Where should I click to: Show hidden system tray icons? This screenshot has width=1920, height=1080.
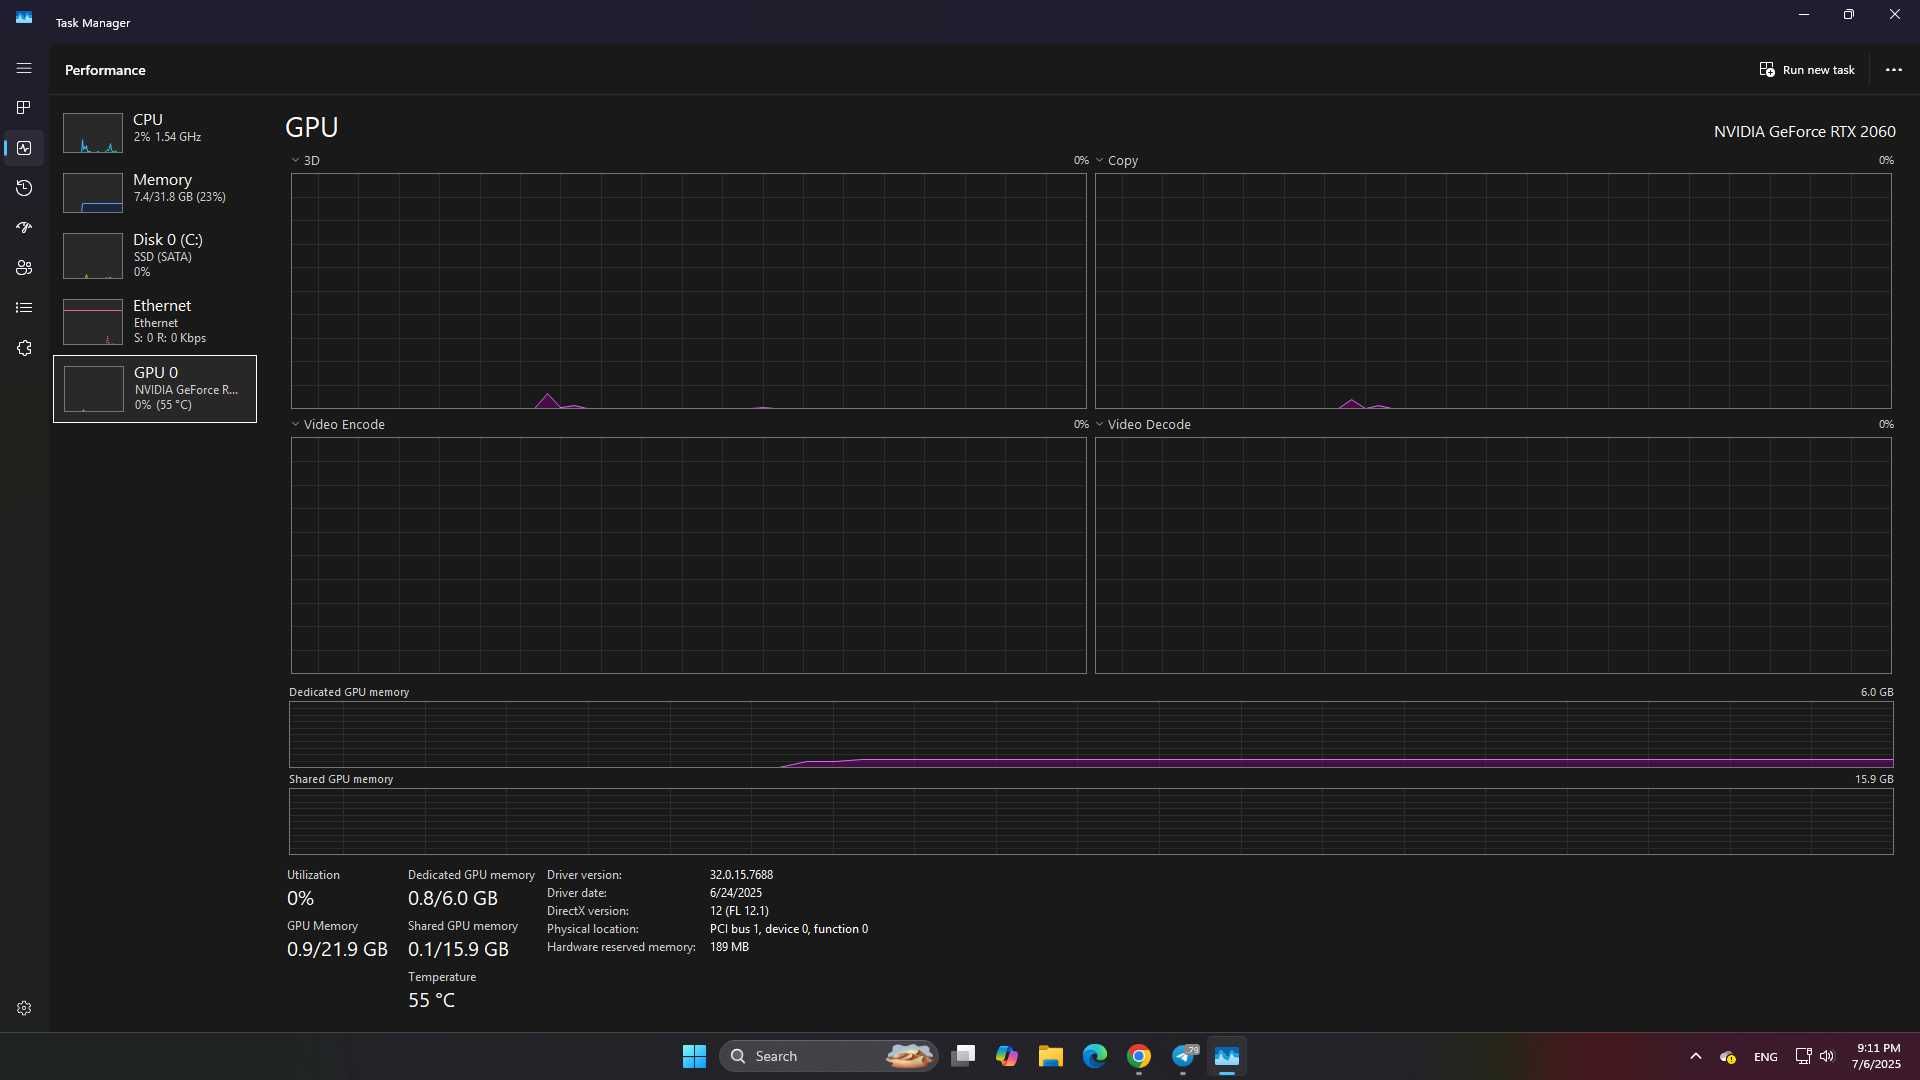click(x=1695, y=1056)
